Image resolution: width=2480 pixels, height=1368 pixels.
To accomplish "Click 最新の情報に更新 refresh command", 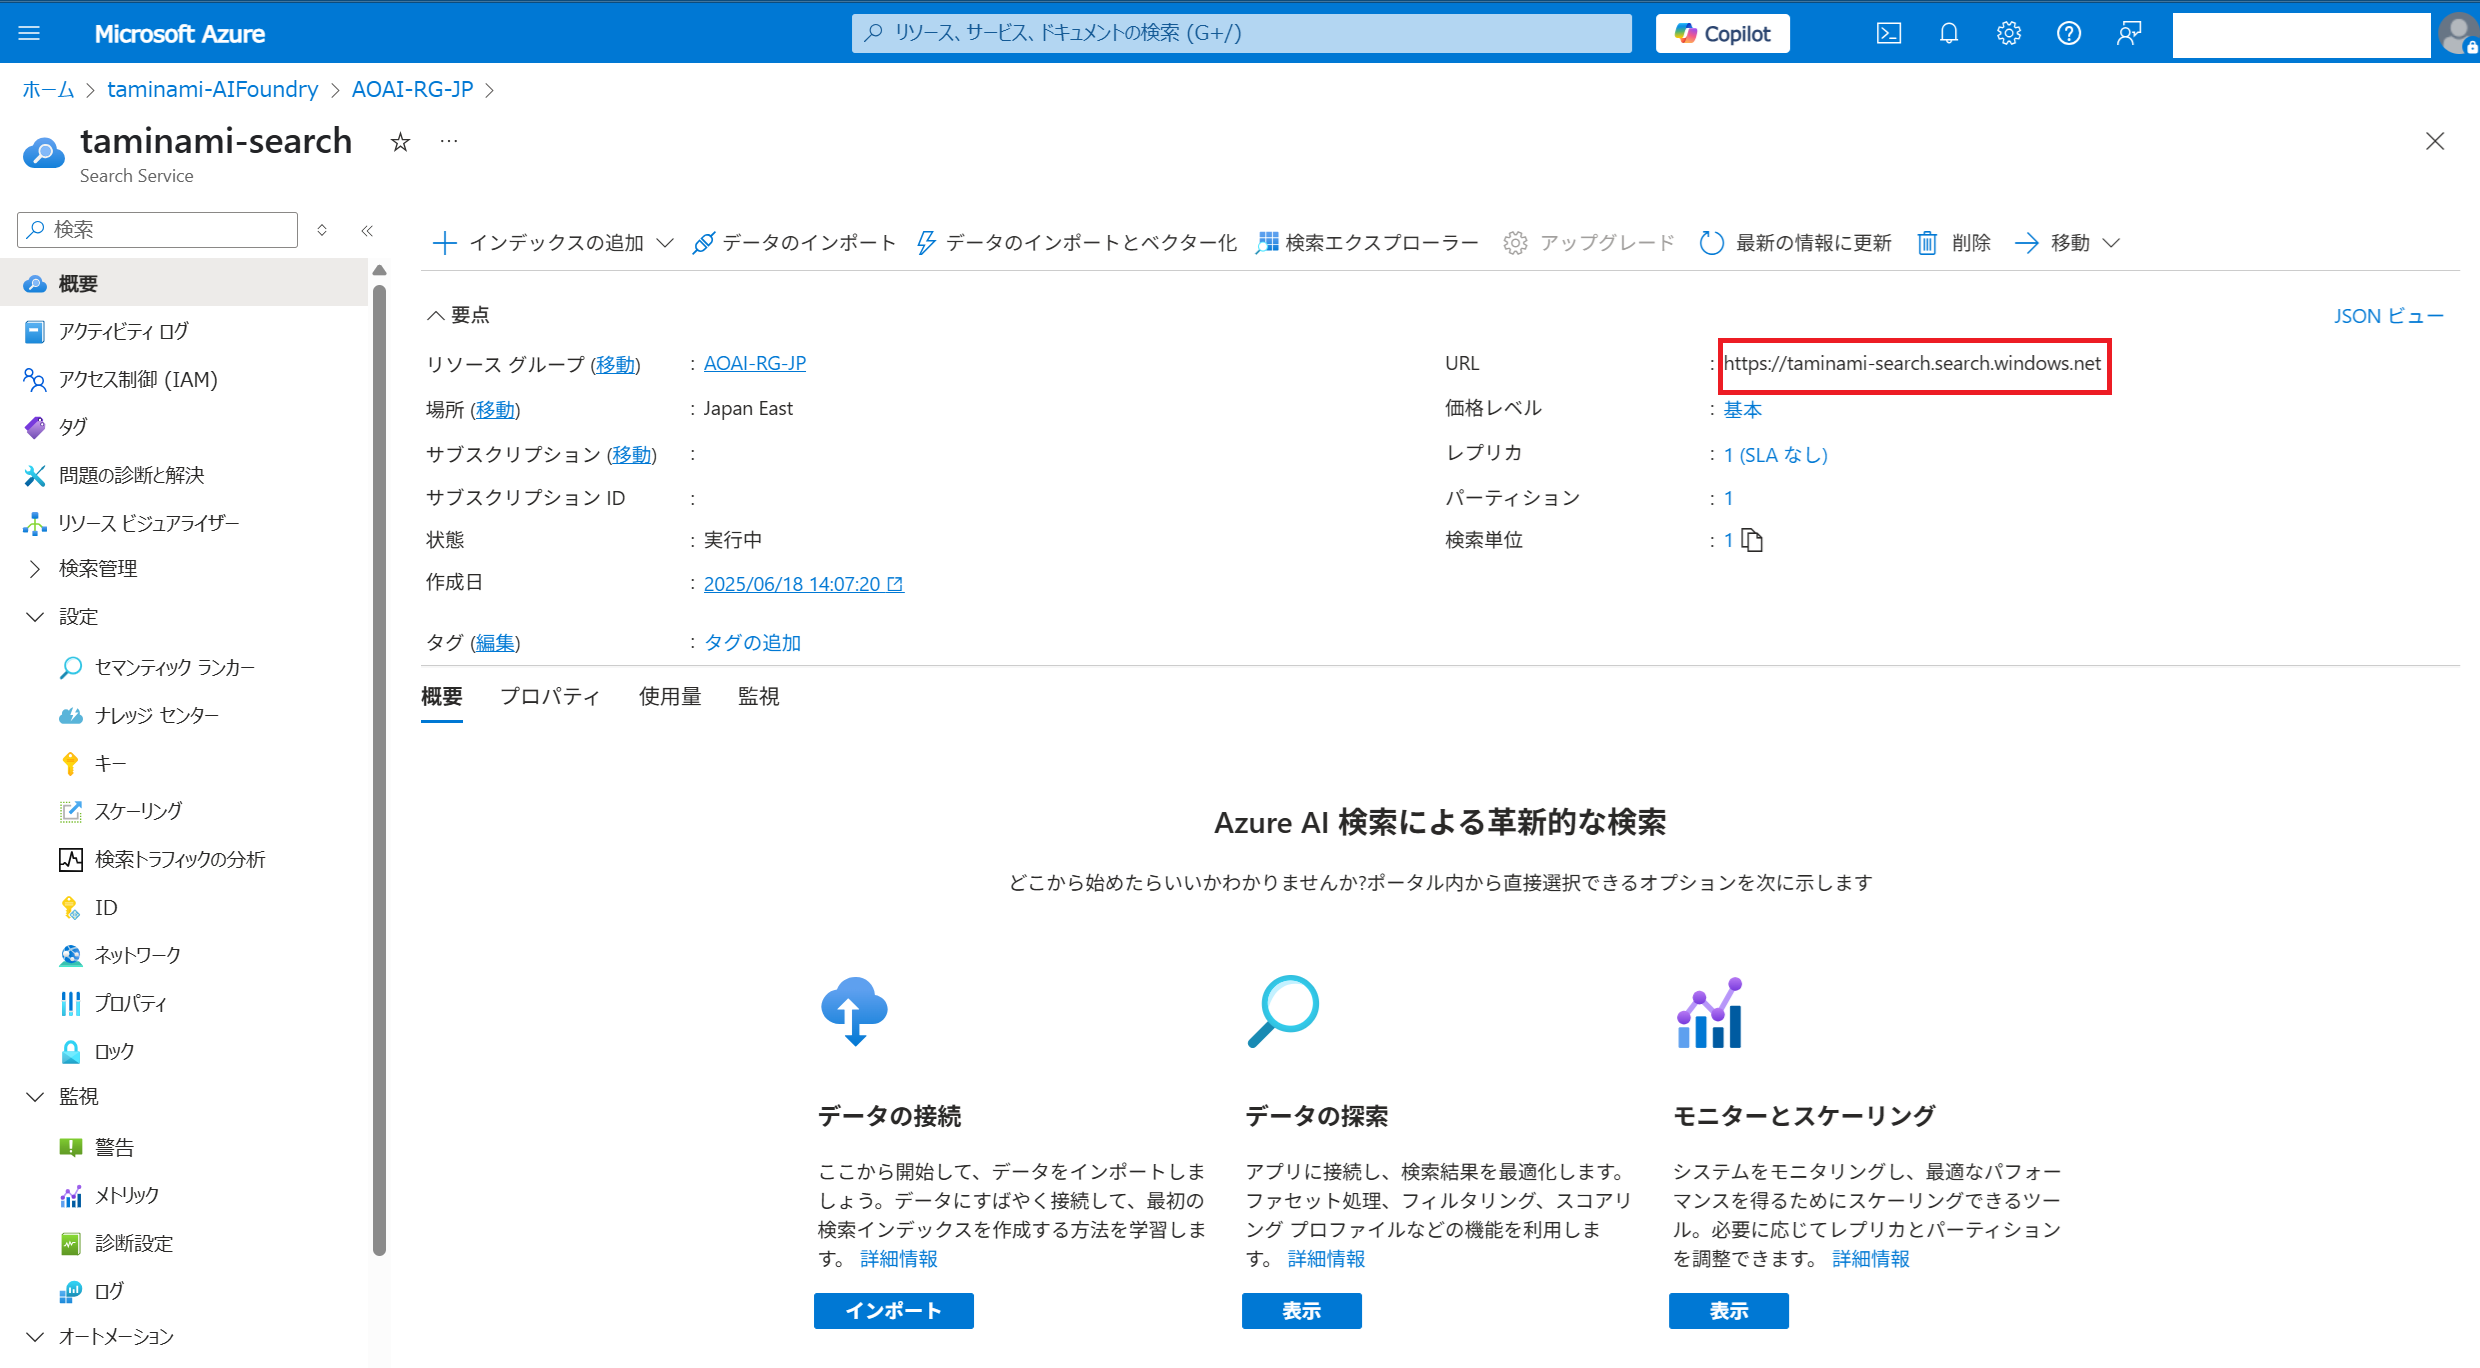I will (1796, 243).
